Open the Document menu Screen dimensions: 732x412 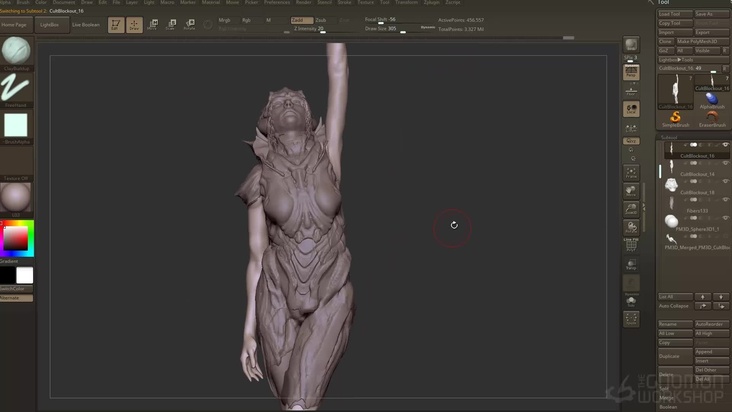point(64,2)
